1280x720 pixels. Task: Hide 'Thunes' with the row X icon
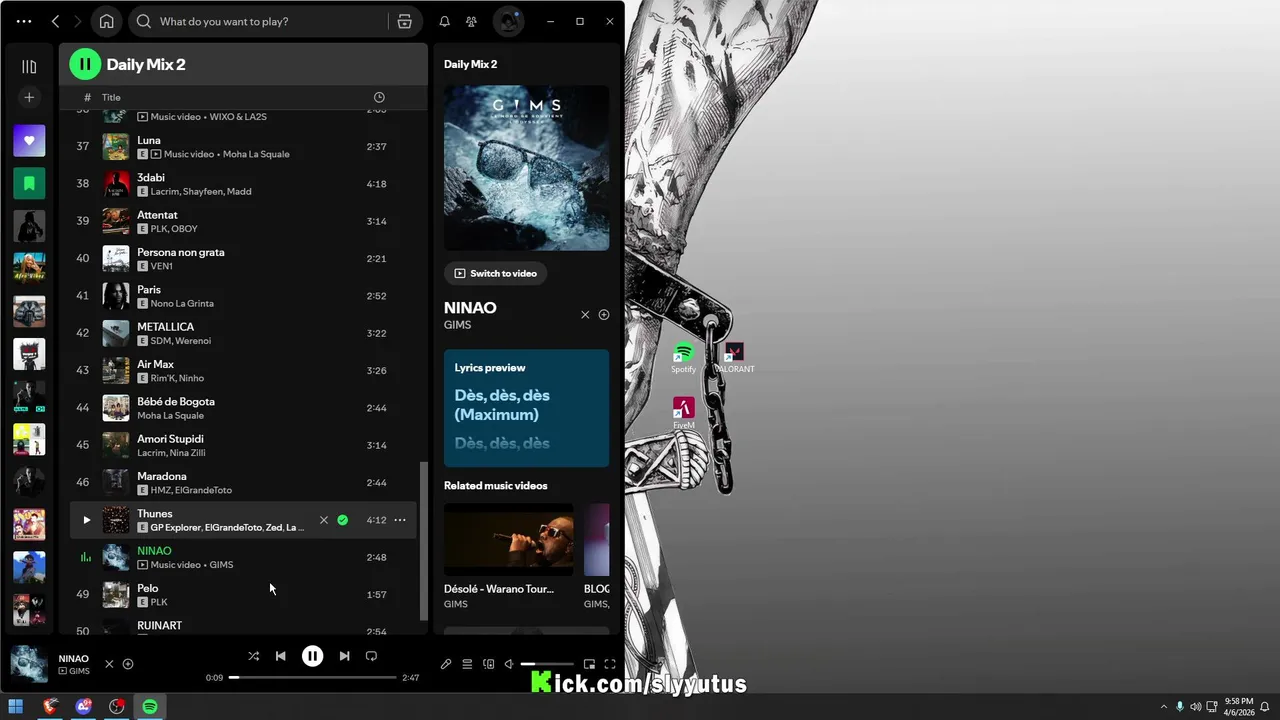tap(323, 520)
